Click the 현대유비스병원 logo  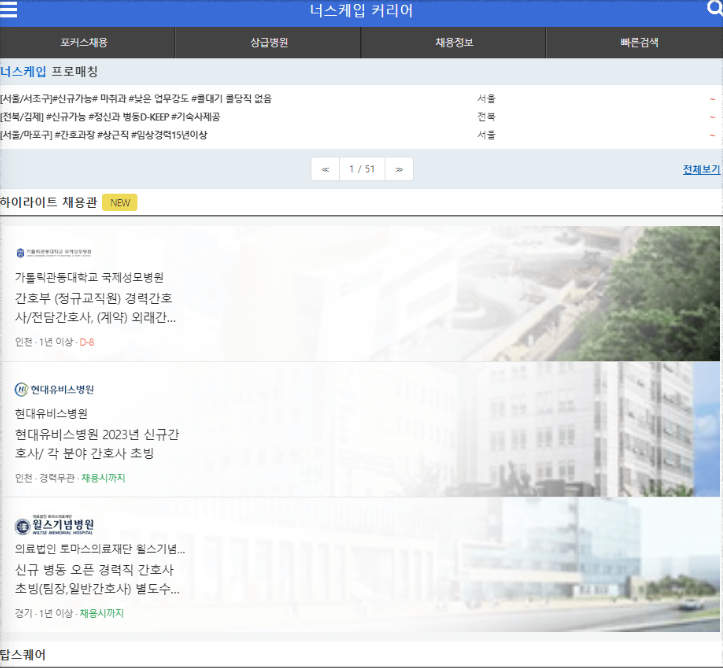click(54, 390)
